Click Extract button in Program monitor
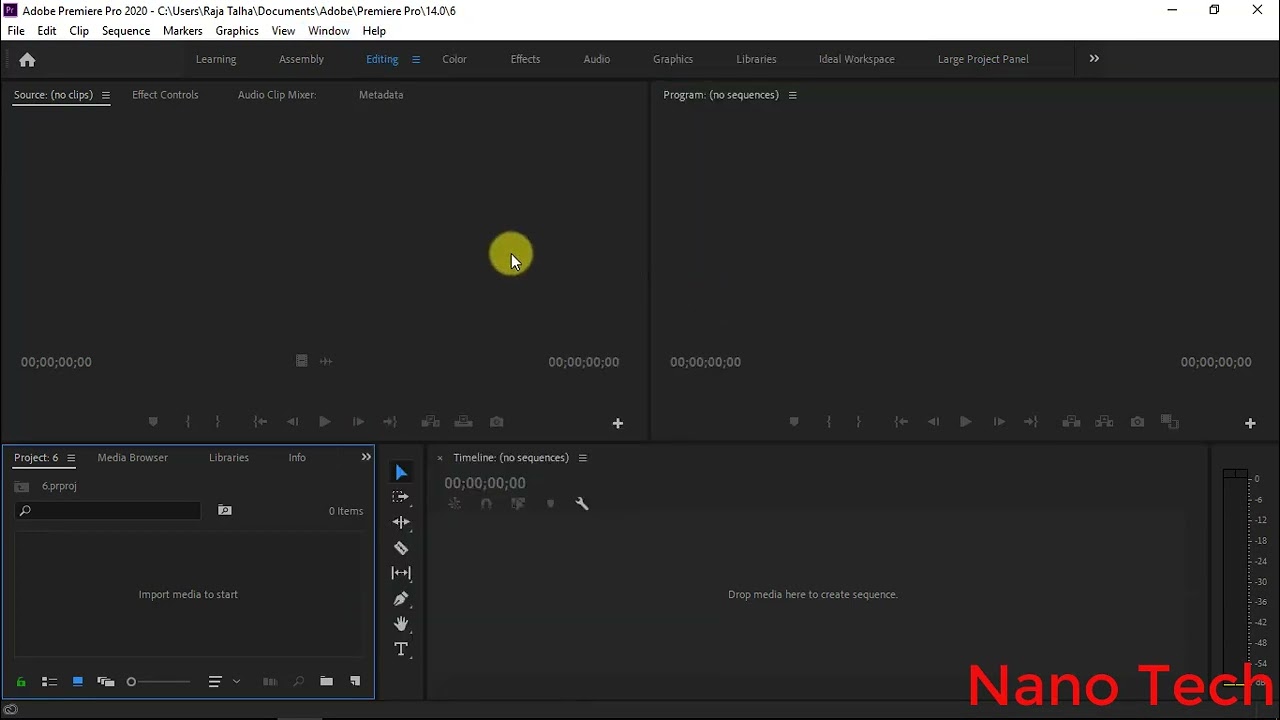The width and height of the screenshot is (1280, 720). click(1104, 422)
